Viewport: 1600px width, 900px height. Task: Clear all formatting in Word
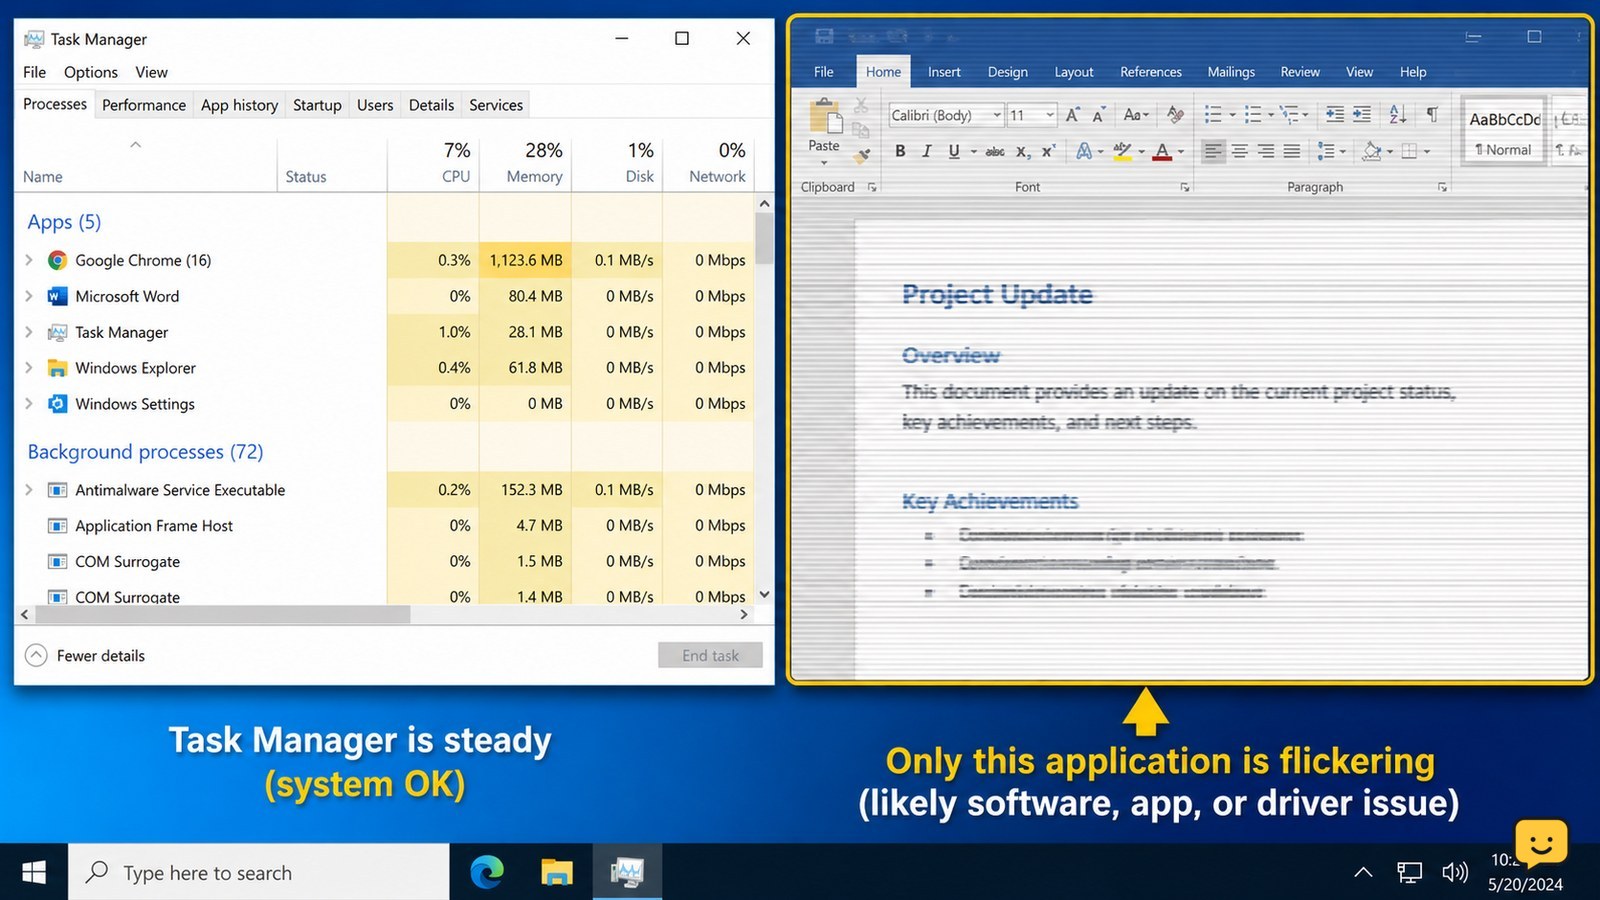click(1176, 115)
